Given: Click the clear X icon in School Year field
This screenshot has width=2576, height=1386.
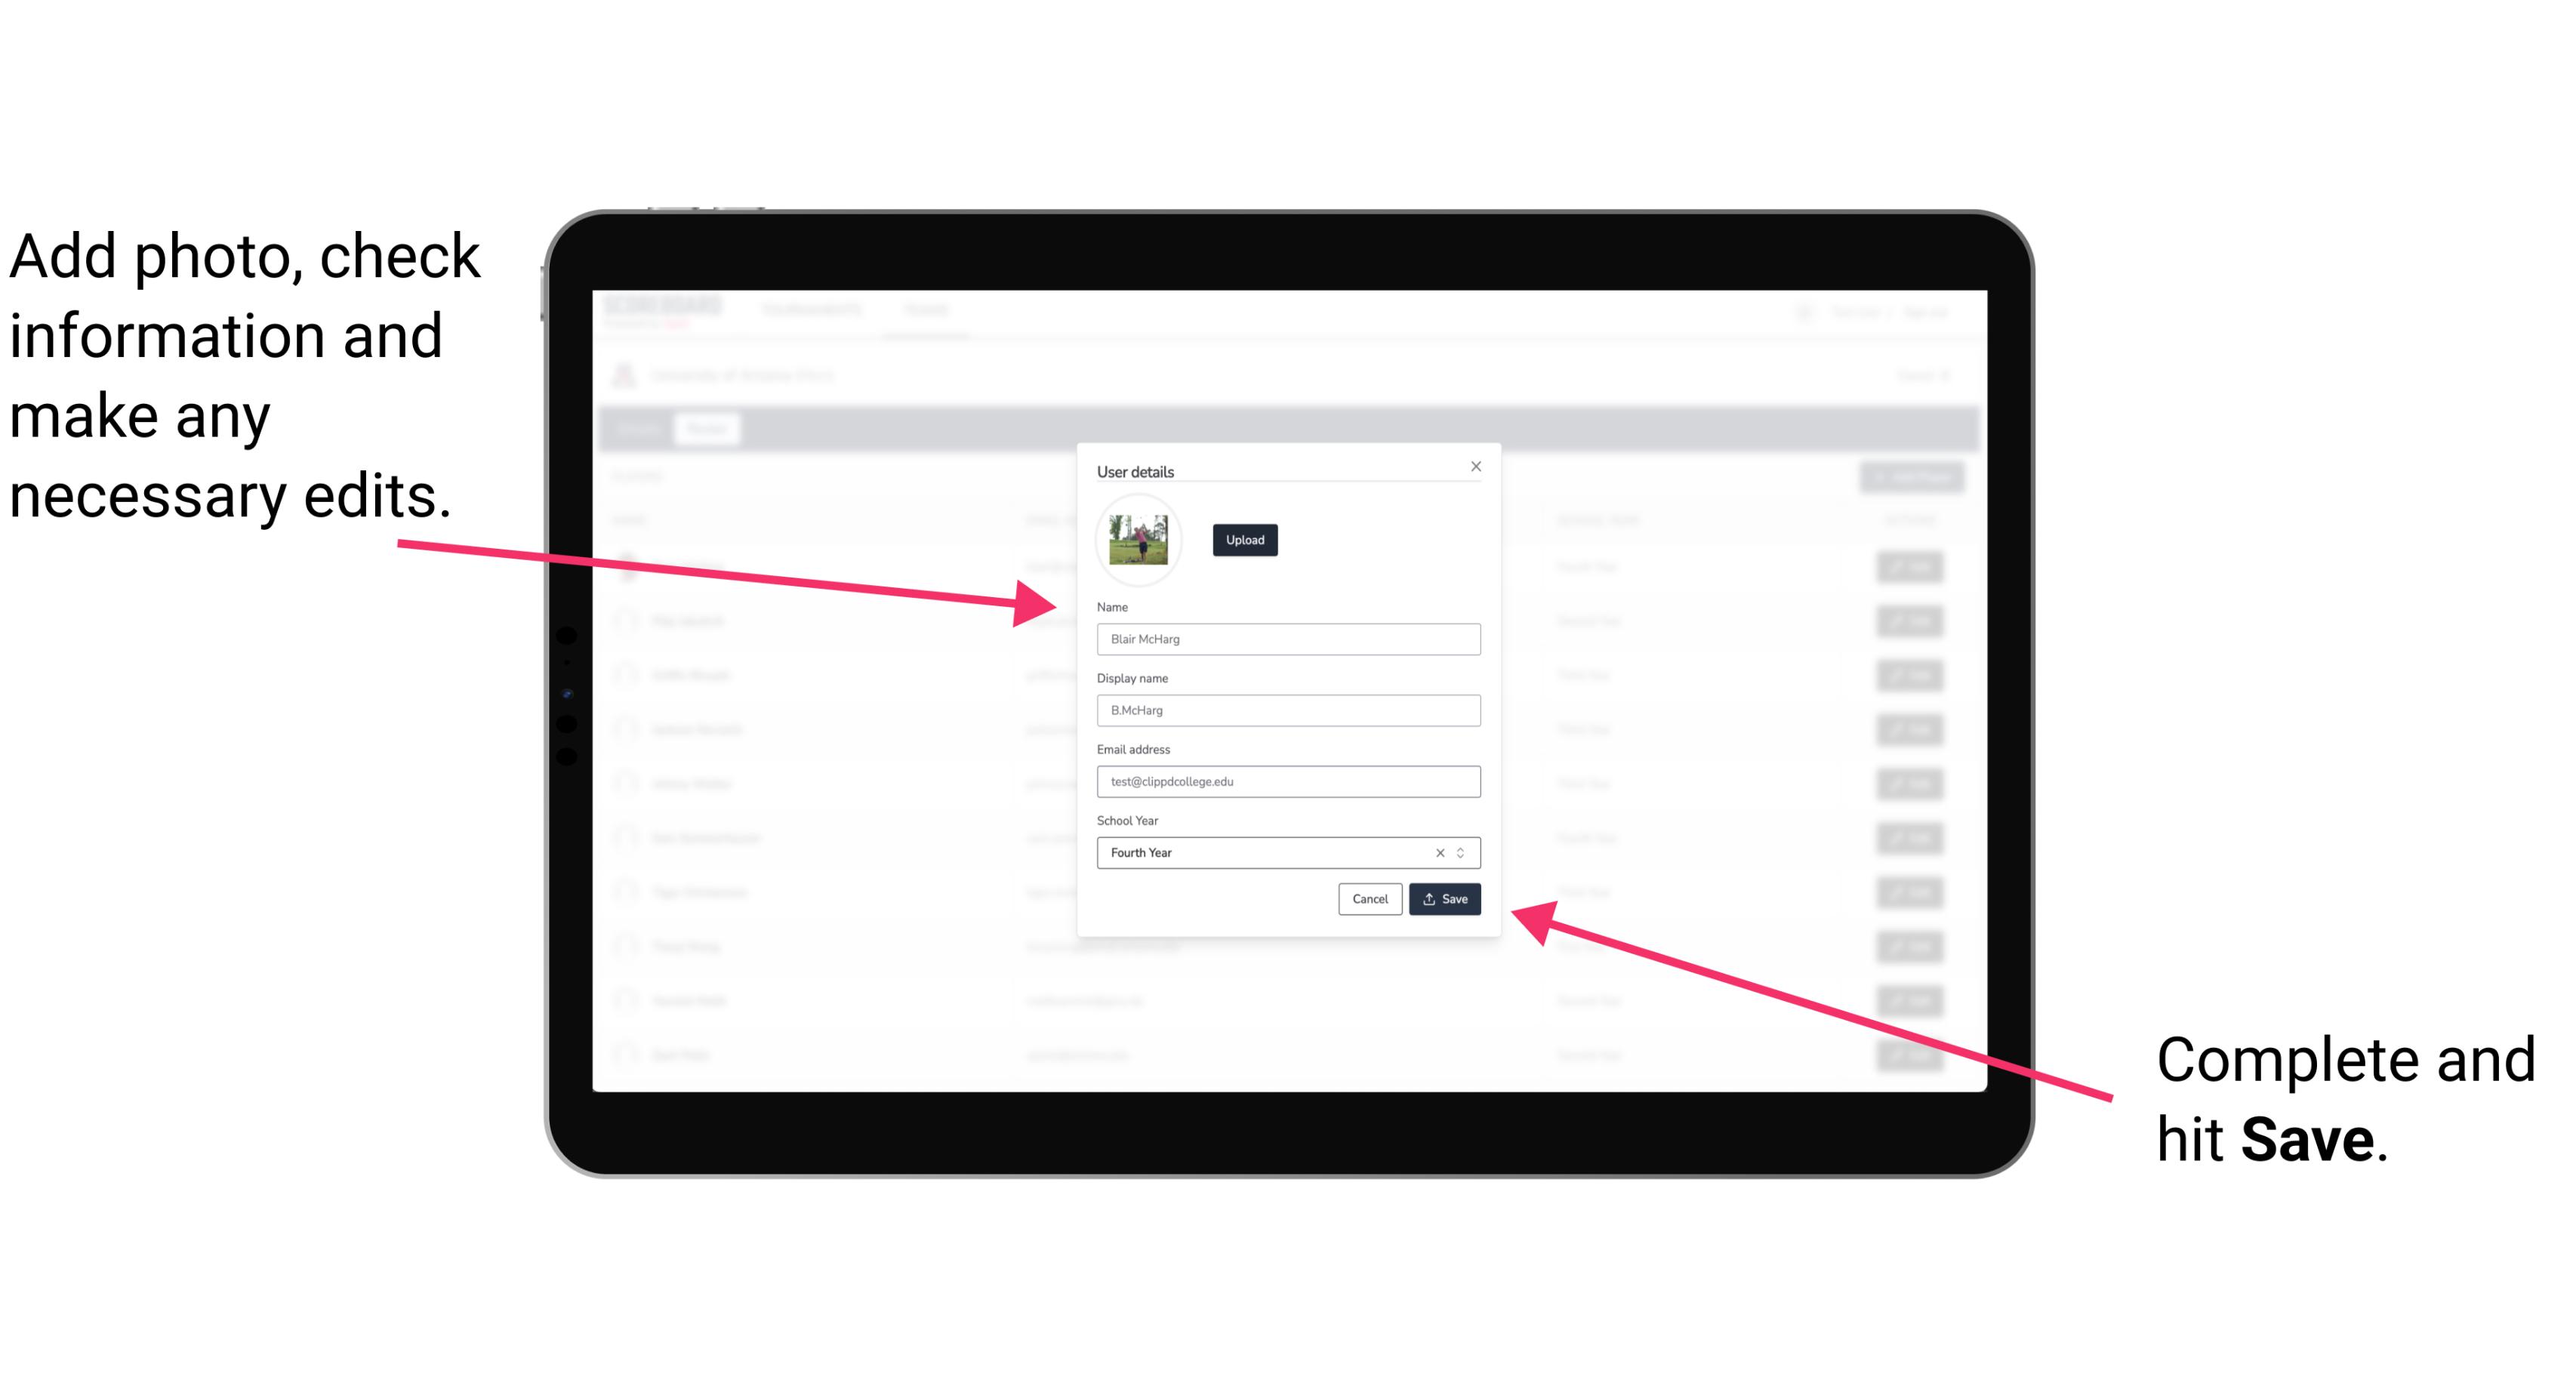Looking at the screenshot, I should tap(1436, 852).
